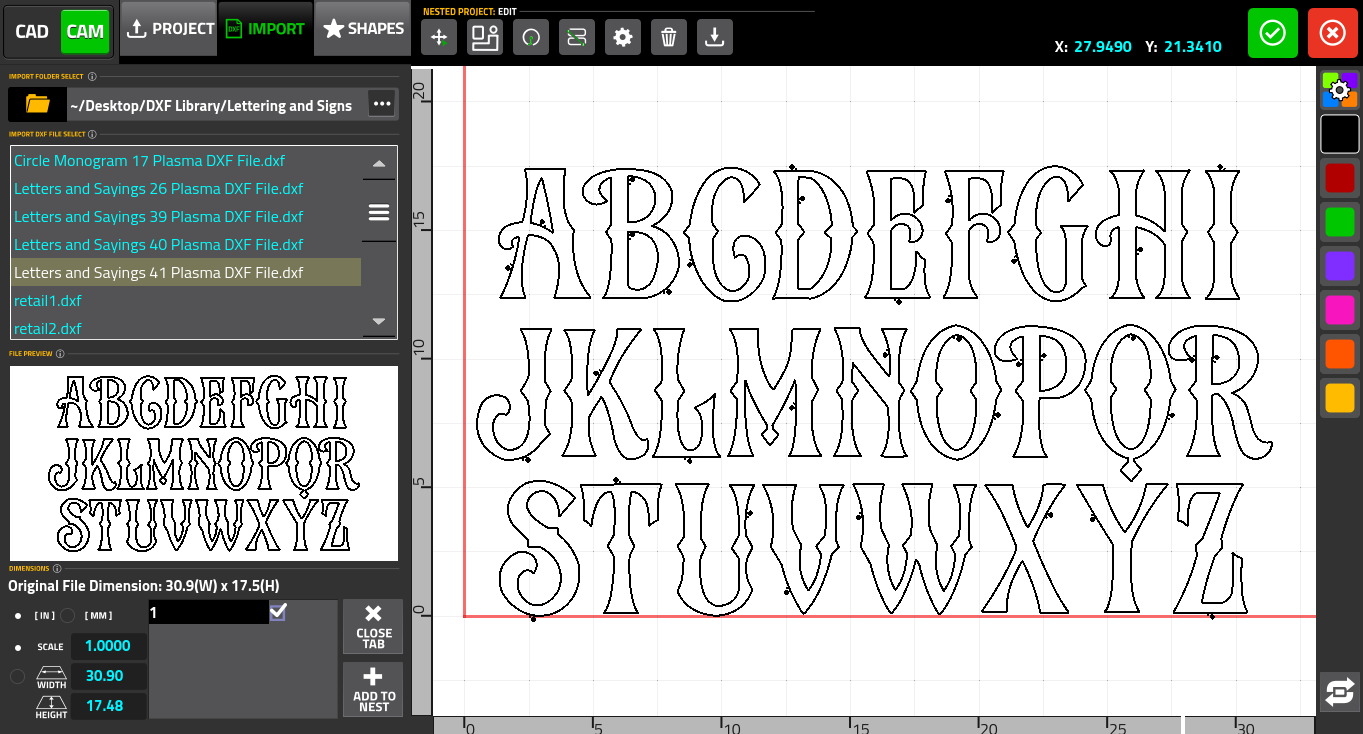Click the Original File Dimension text
Screen dimensions: 1363x734
(144, 586)
